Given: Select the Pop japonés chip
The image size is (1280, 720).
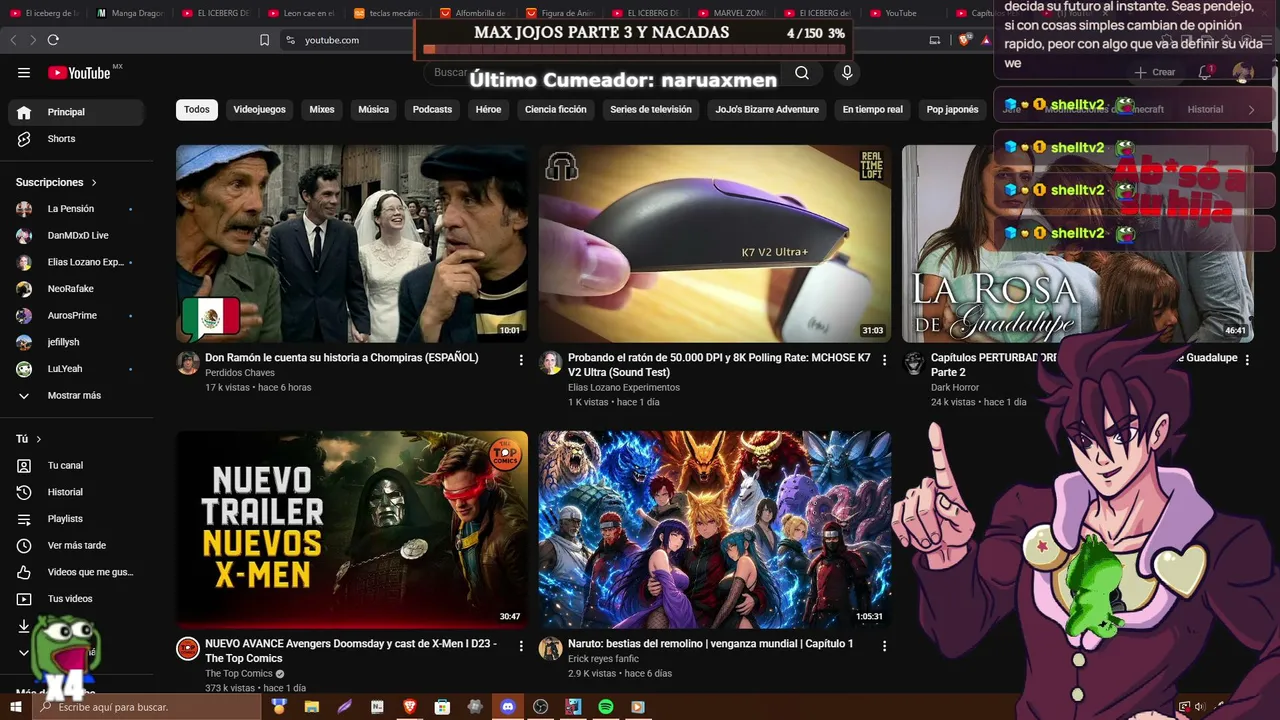Looking at the screenshot, I should tap(952, 110).
